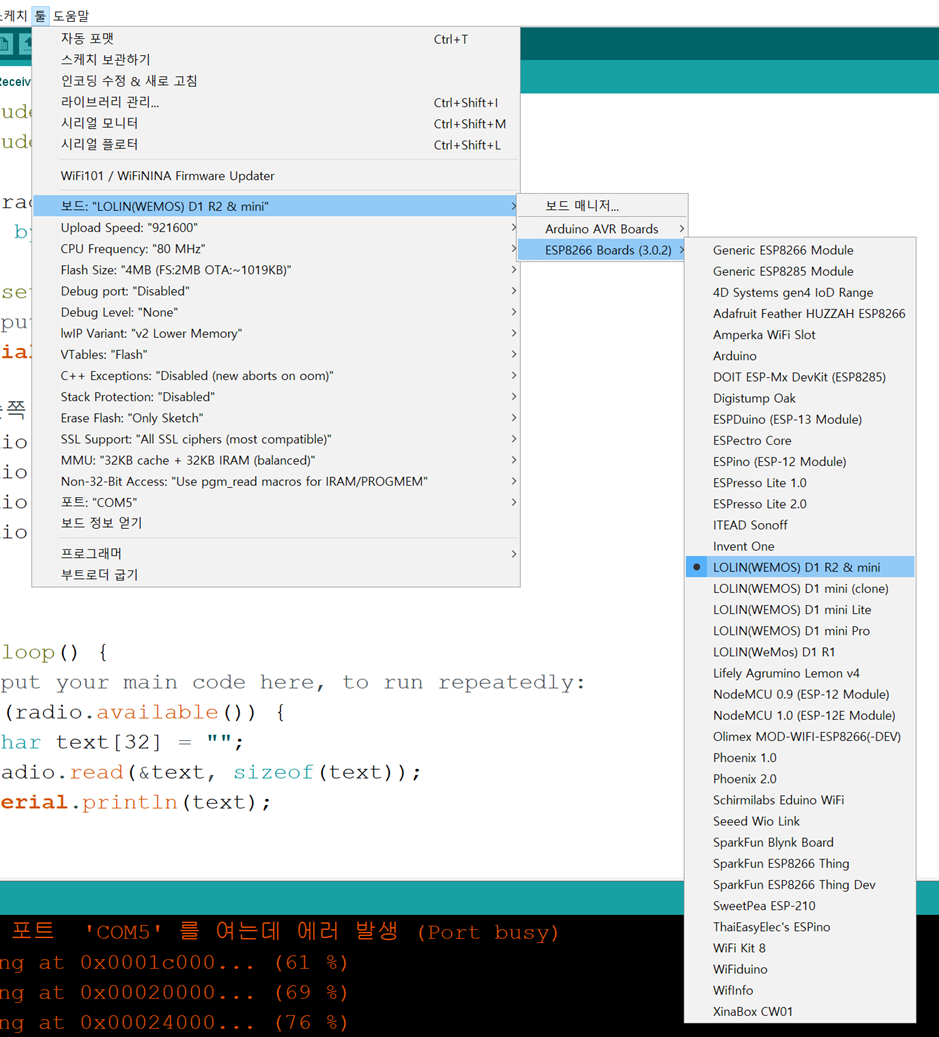939x1037 pixels.
Task: Select Olimex MOD-WIFI-ESP8266(-DEV)
Action: (800, 737)
